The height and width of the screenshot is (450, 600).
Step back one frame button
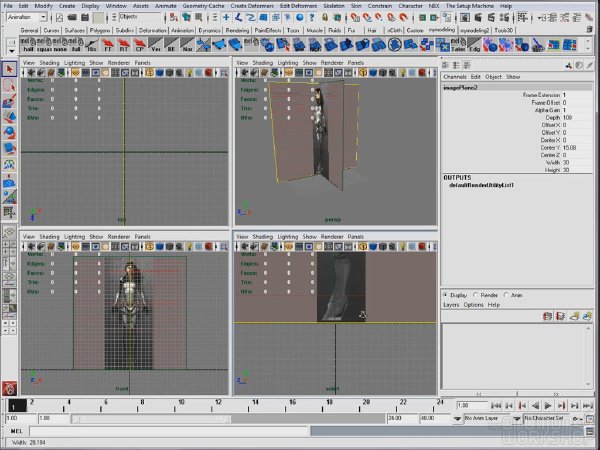tap(509, 406)
